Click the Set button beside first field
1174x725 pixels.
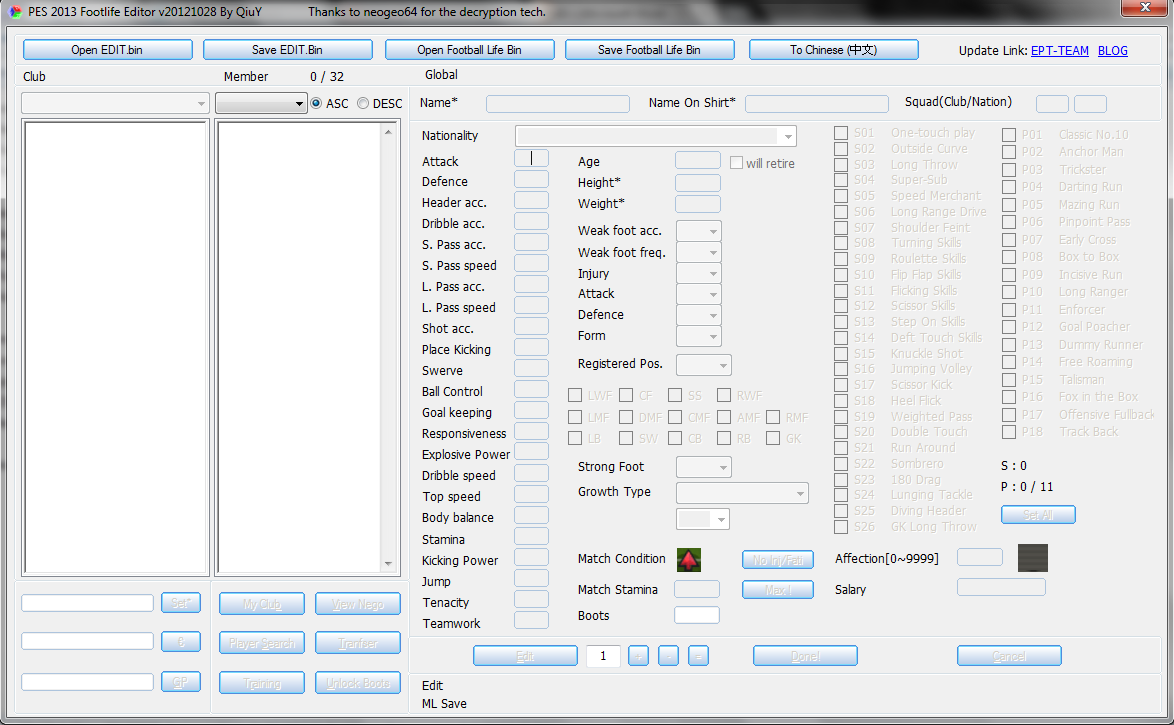tap(181, 602)
